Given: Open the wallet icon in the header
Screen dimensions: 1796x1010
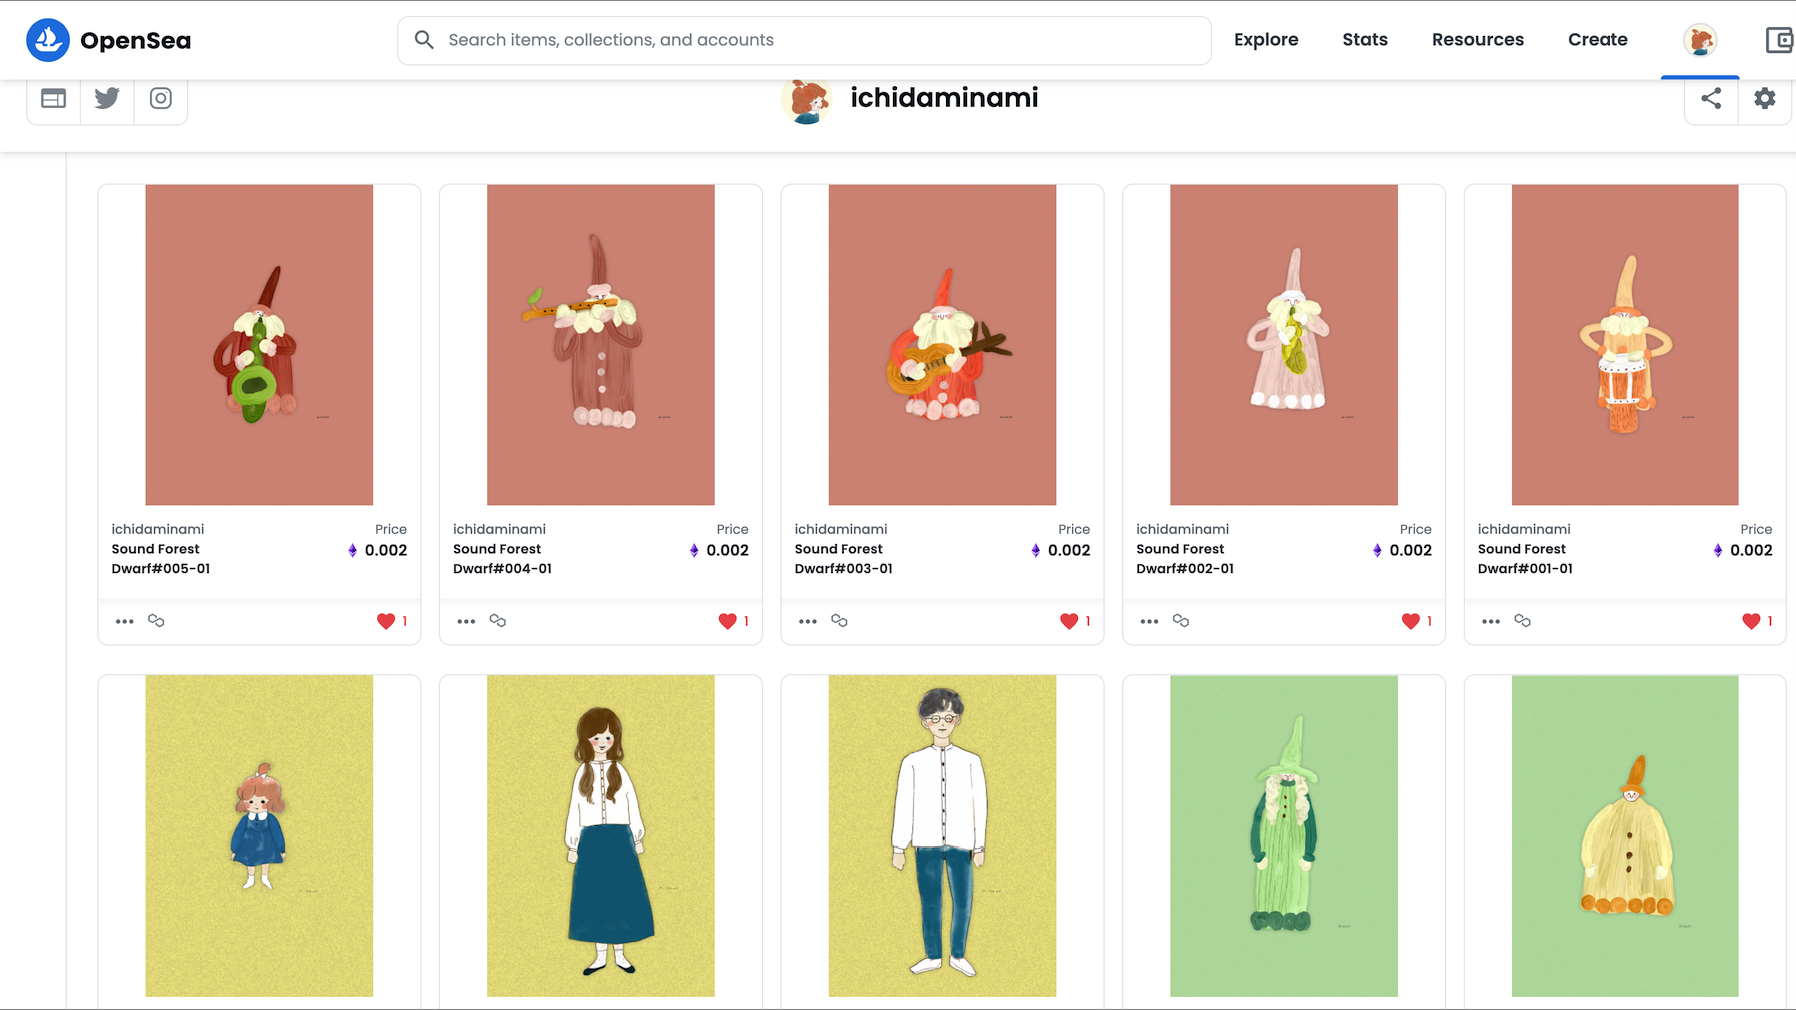Looking at the screenshot, I should tap(1779, 40).
